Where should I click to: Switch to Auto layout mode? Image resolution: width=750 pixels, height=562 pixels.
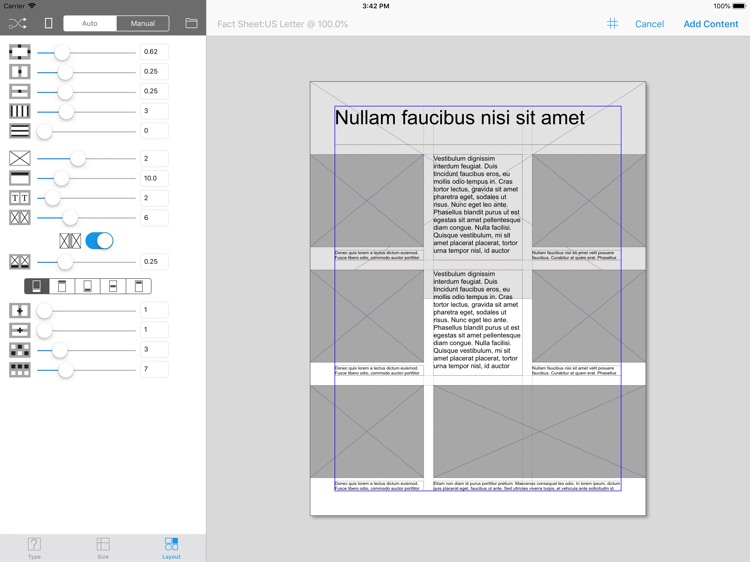pos(90,23)
